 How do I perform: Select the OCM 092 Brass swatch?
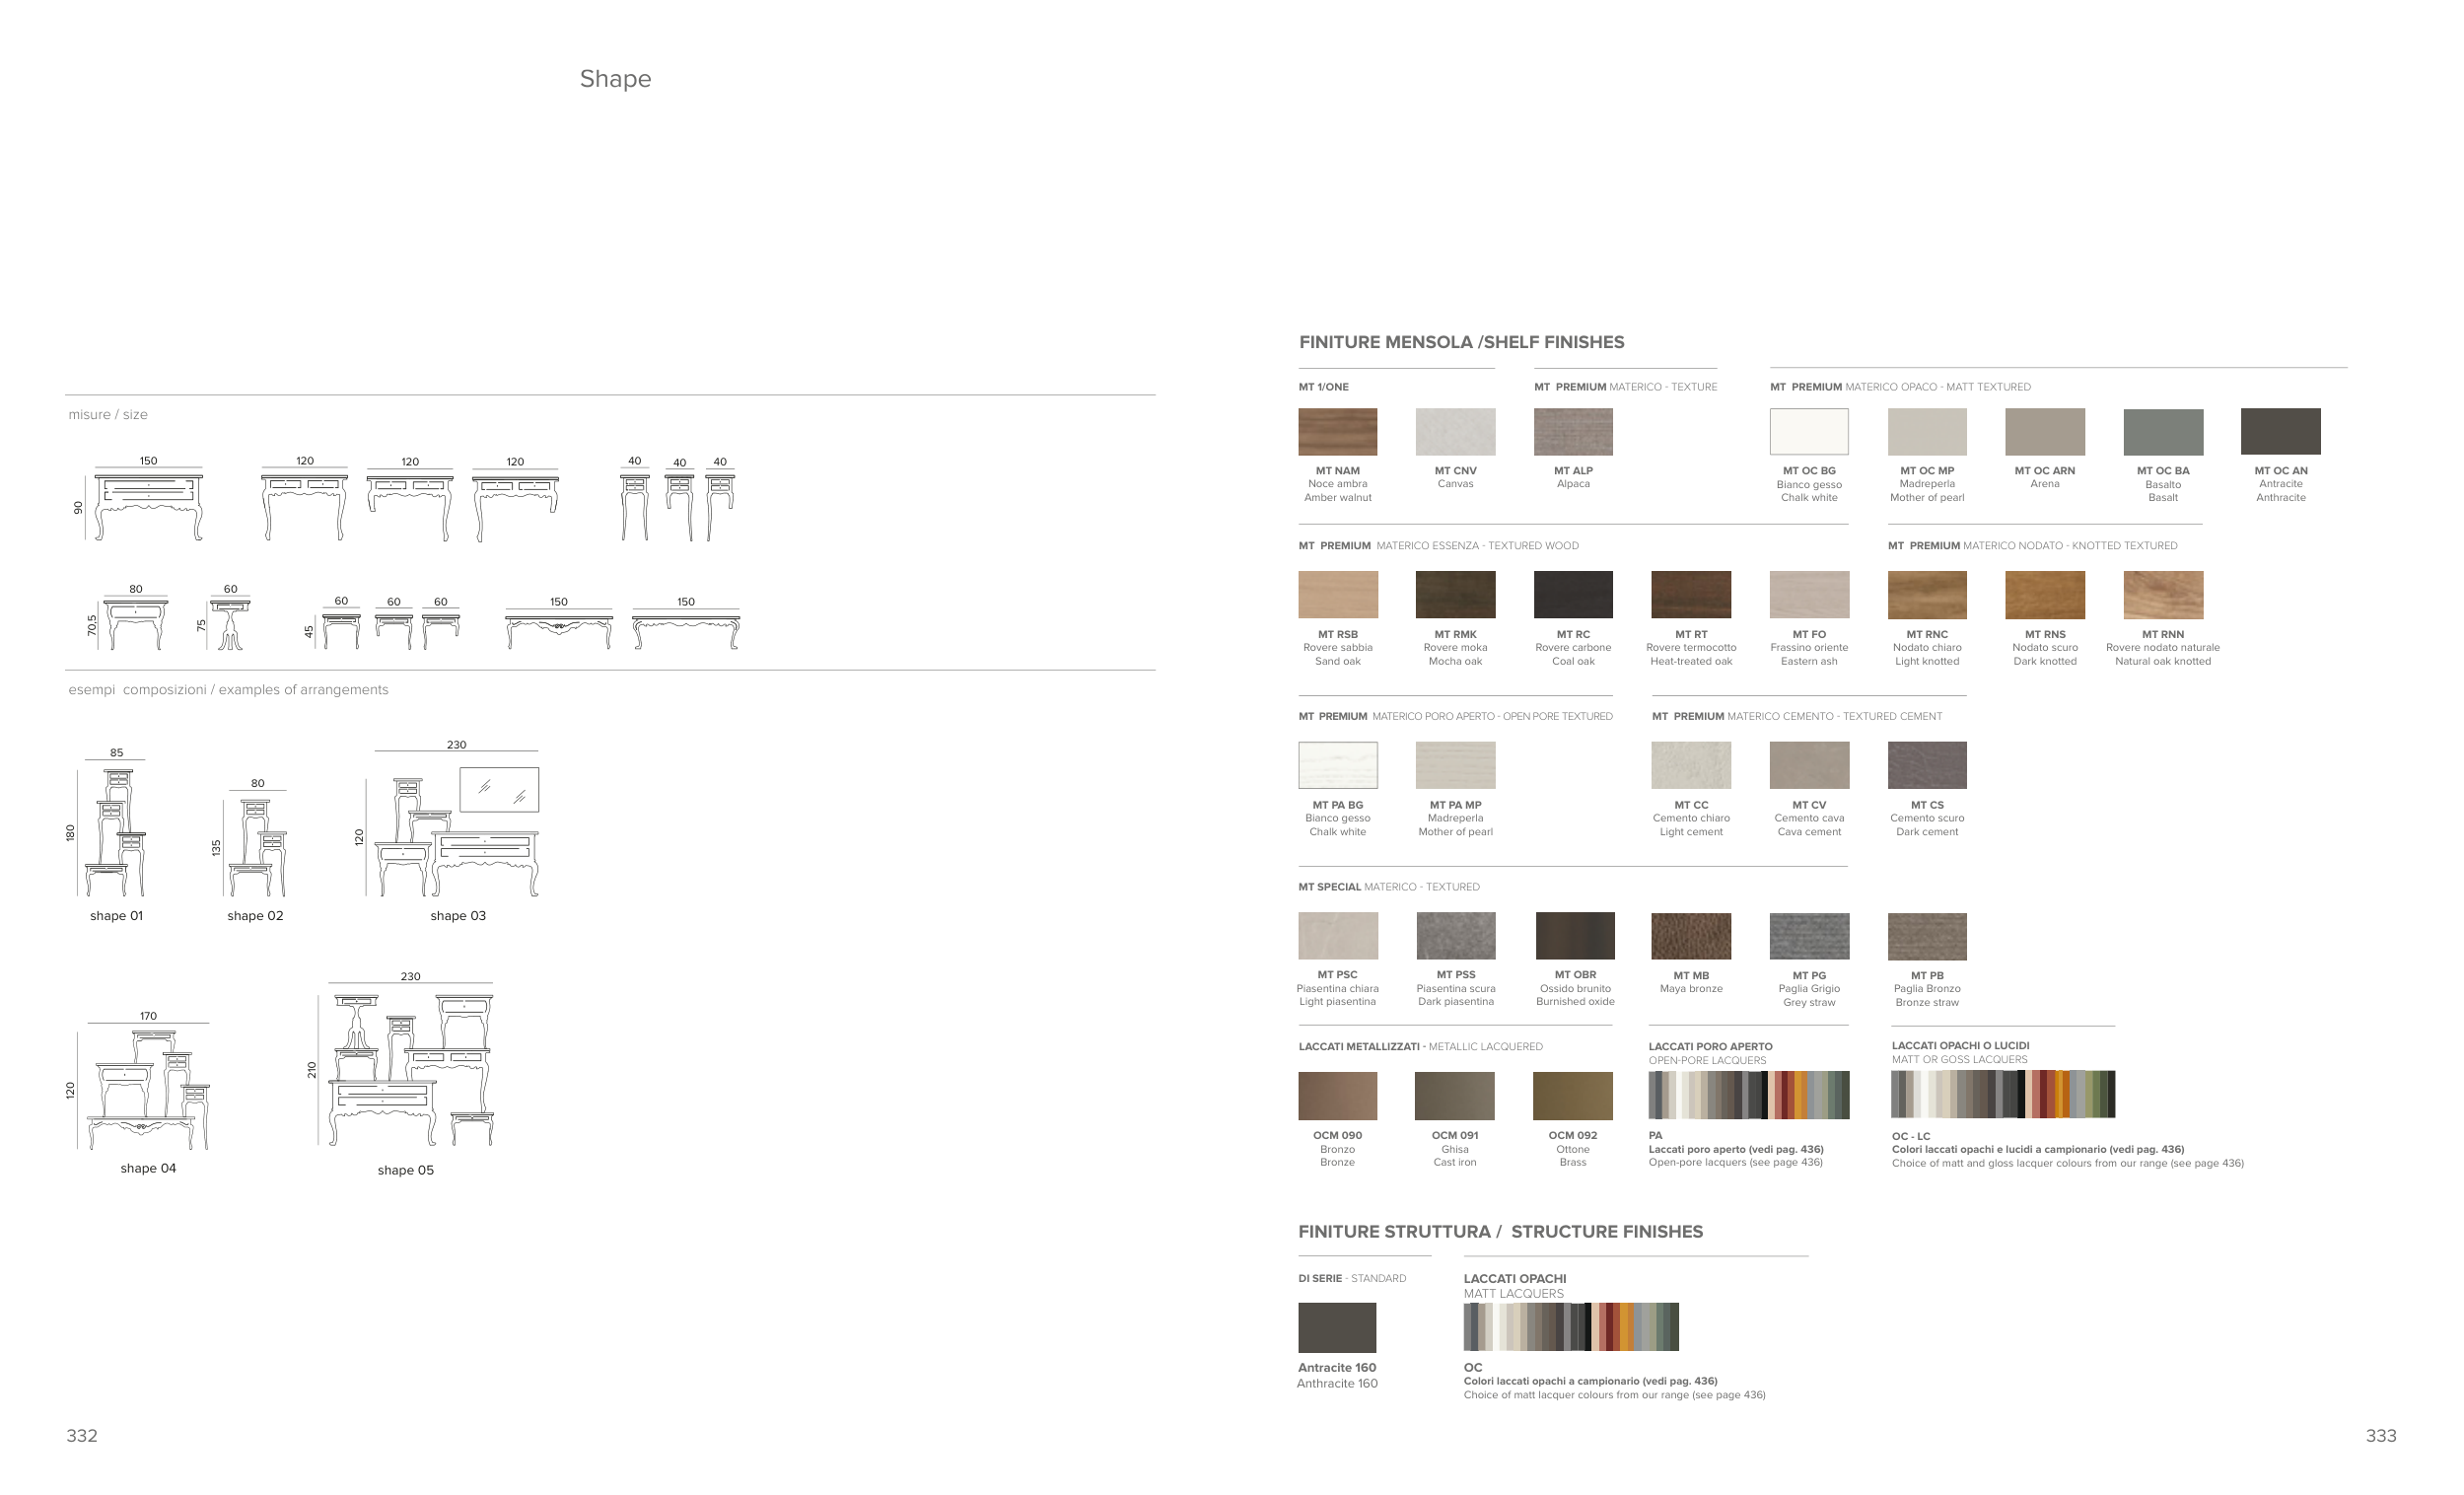[x=1572, y=1096]
